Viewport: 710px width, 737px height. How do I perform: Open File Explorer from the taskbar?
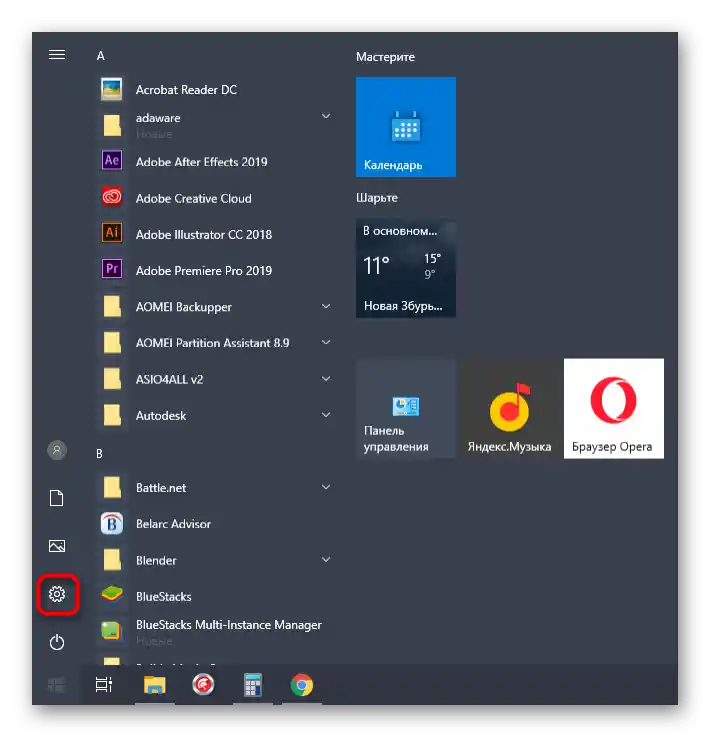(x=155, y=685)
